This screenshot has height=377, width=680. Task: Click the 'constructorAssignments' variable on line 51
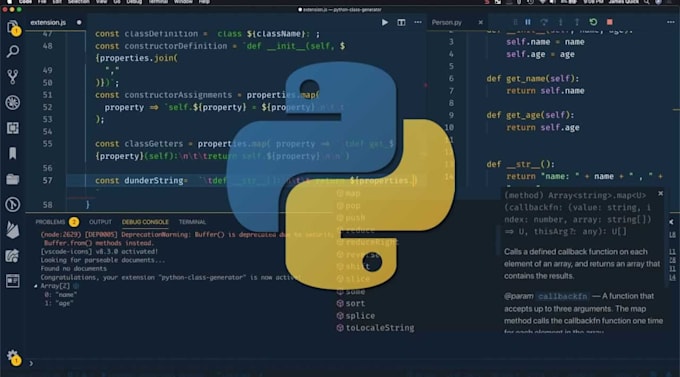pyautogui.click(x=178, y=95)
